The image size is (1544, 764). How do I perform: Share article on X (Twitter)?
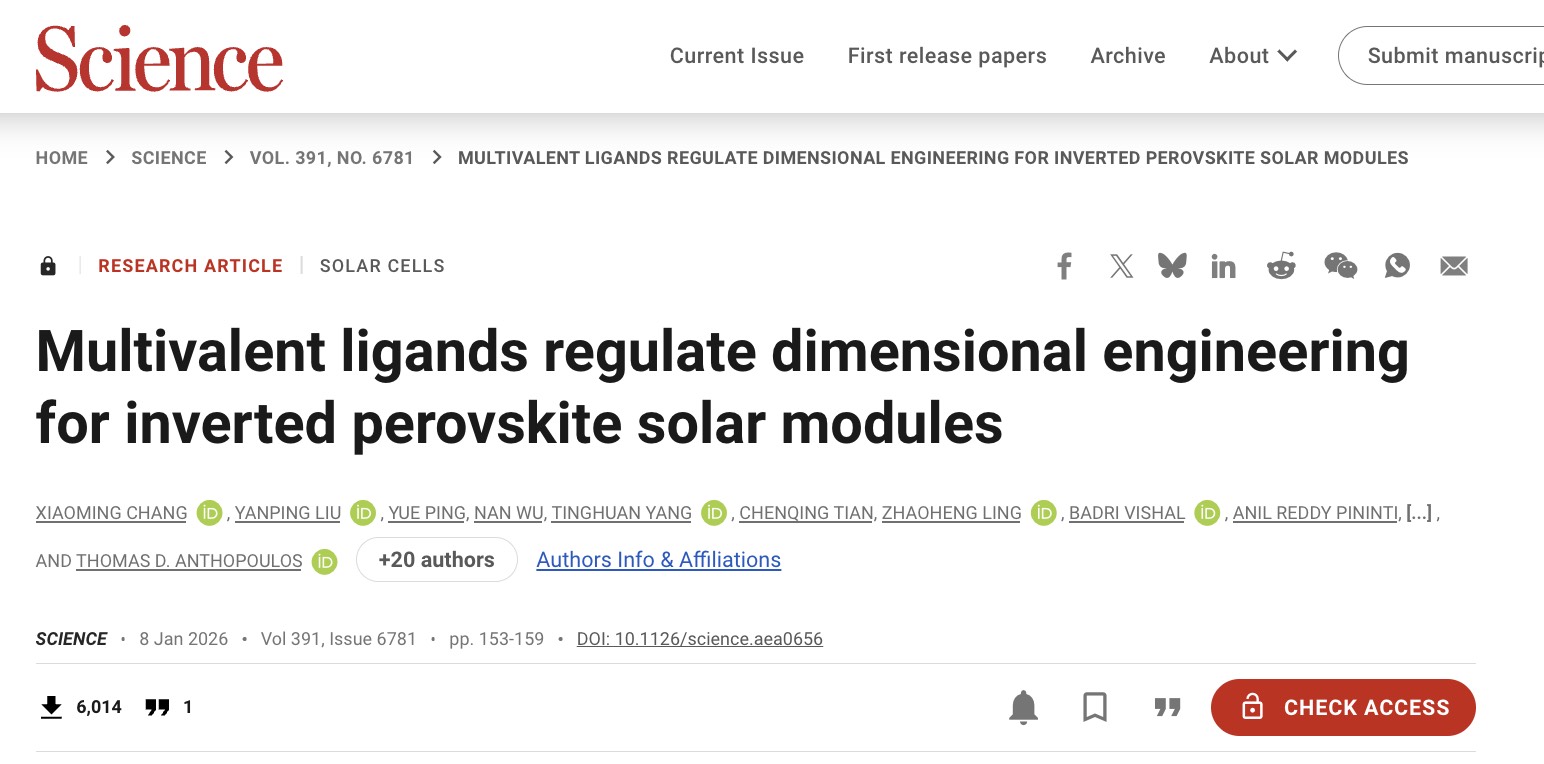(x=1121, y=266)
